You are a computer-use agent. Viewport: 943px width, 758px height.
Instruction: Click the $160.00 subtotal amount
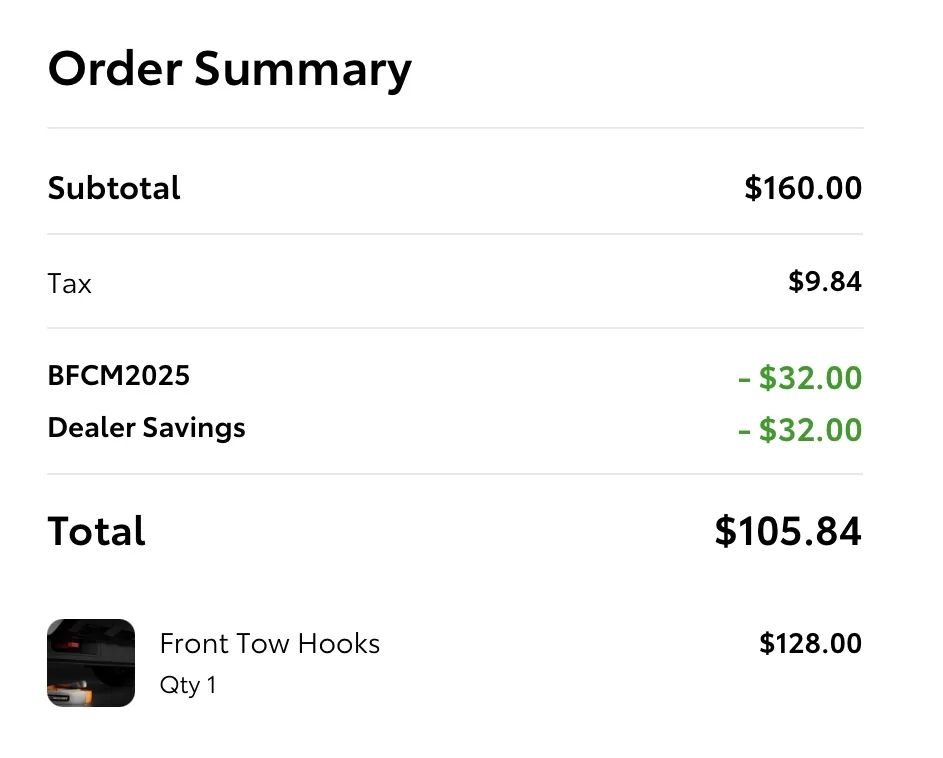click(x=803, y=188)
